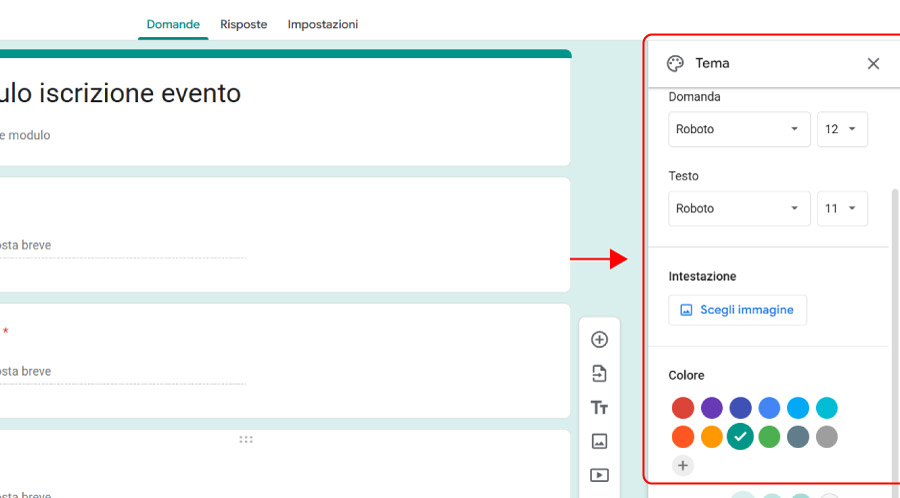Select the red color swatch

point(683,408)
